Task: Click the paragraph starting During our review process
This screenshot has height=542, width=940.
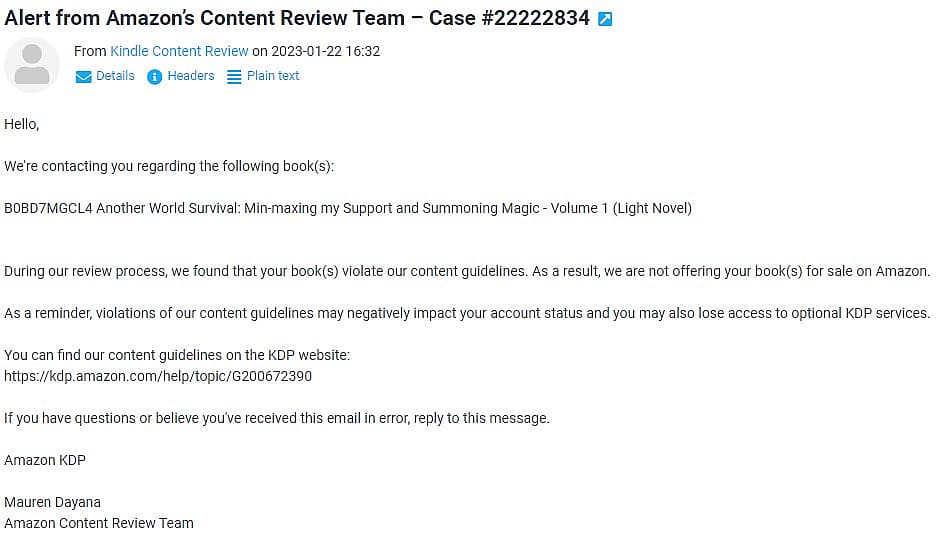Action: click(467, 271)
